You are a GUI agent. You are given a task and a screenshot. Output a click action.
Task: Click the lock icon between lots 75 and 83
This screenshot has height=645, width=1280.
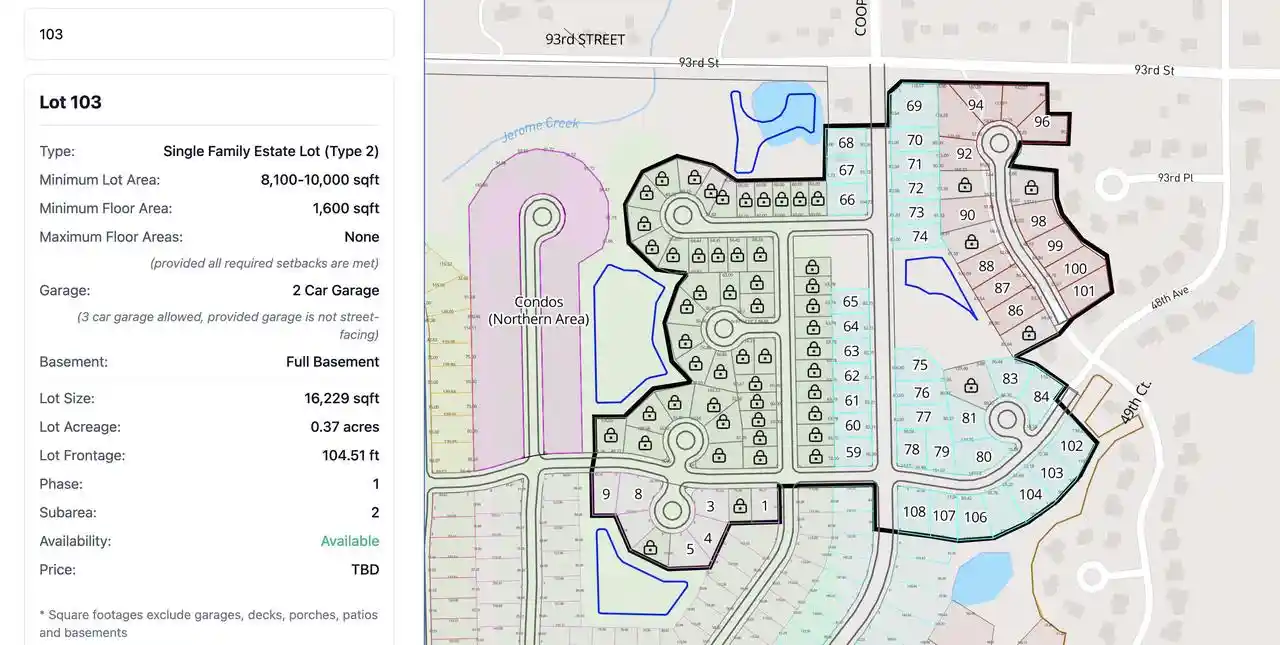click(970, 385)
